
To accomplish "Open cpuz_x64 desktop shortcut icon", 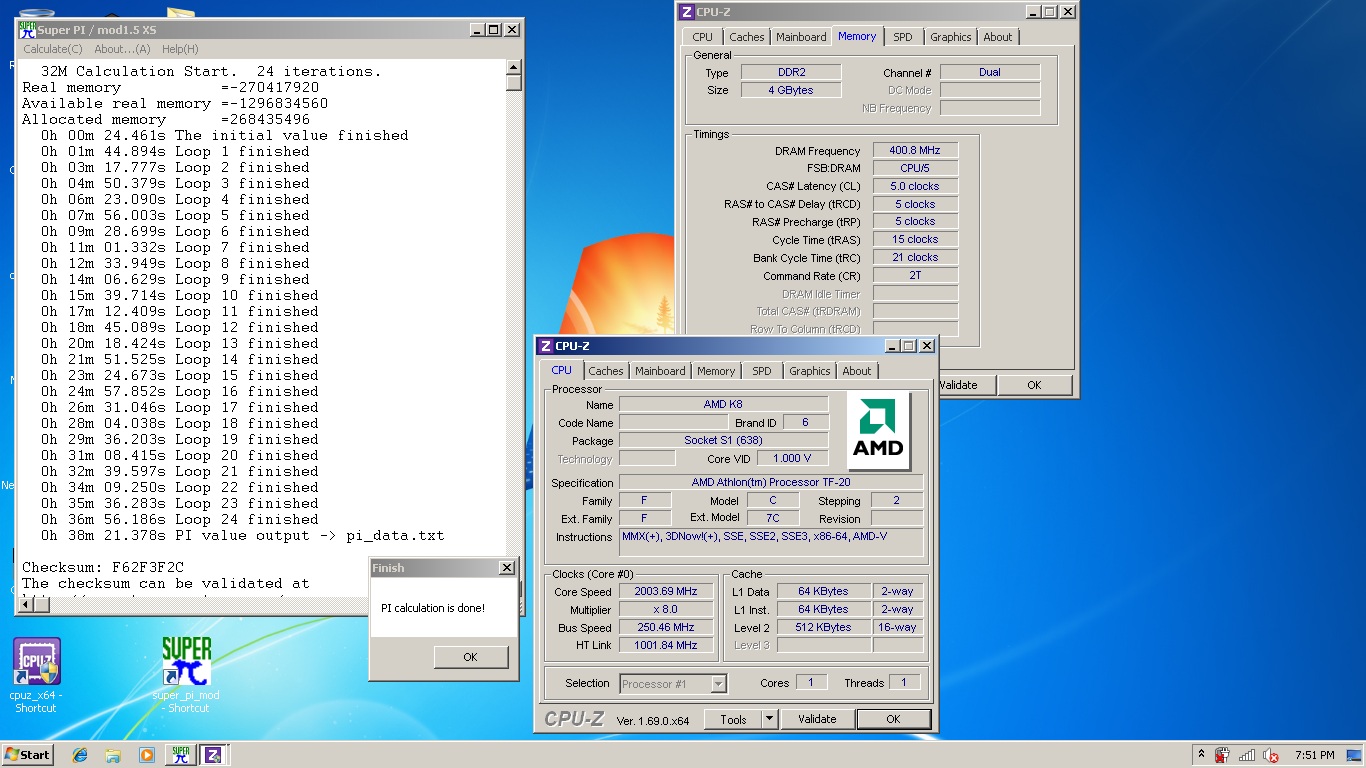I will [37, 661].
